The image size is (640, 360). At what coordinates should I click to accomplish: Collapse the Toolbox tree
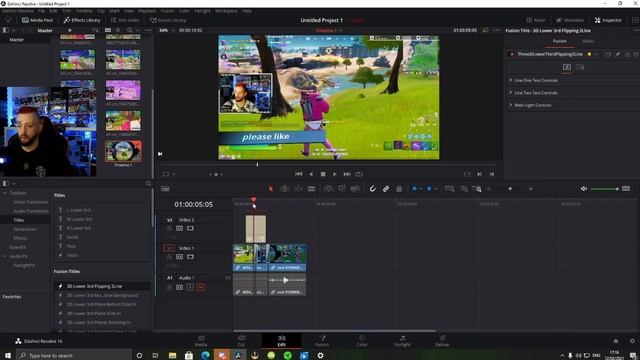pos(5,193)
